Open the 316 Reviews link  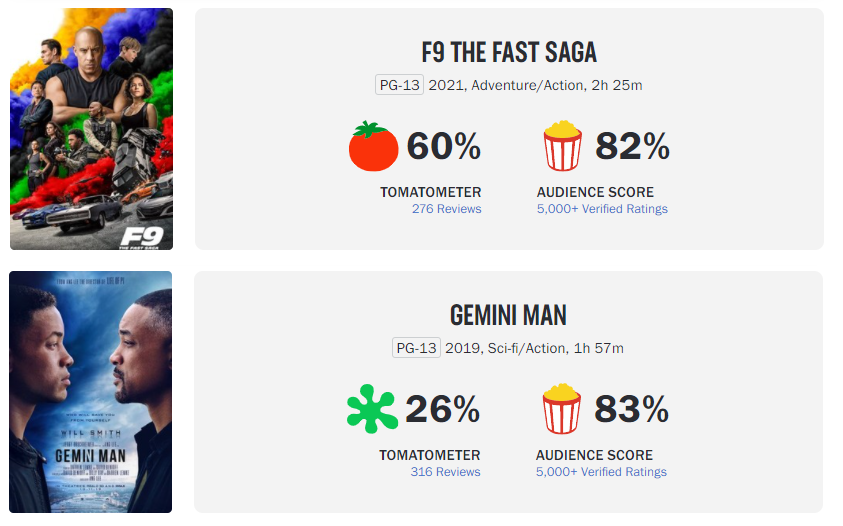click(x=445, y=472)
